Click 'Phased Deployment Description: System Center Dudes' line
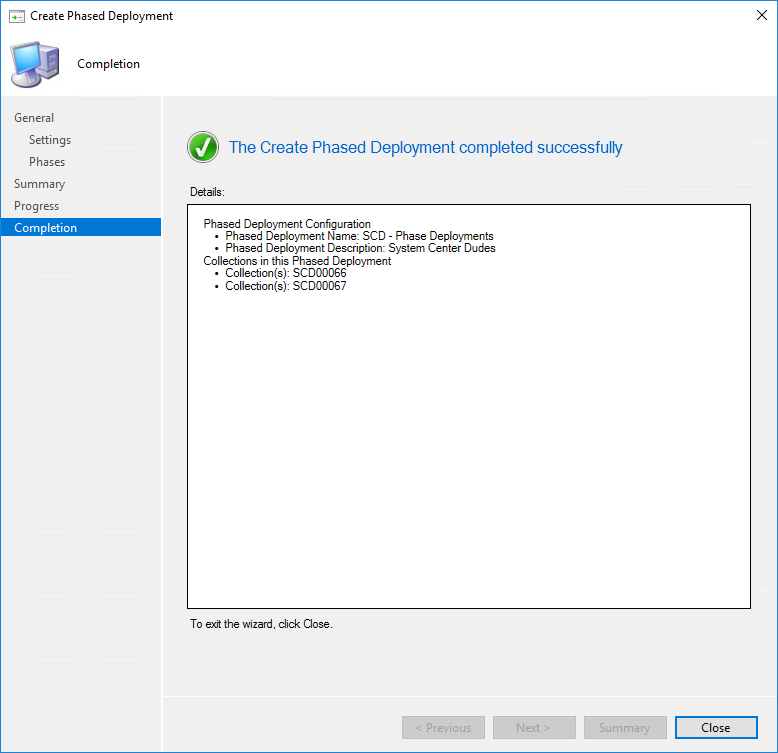The image size is (778, 753). click(360, 248)
